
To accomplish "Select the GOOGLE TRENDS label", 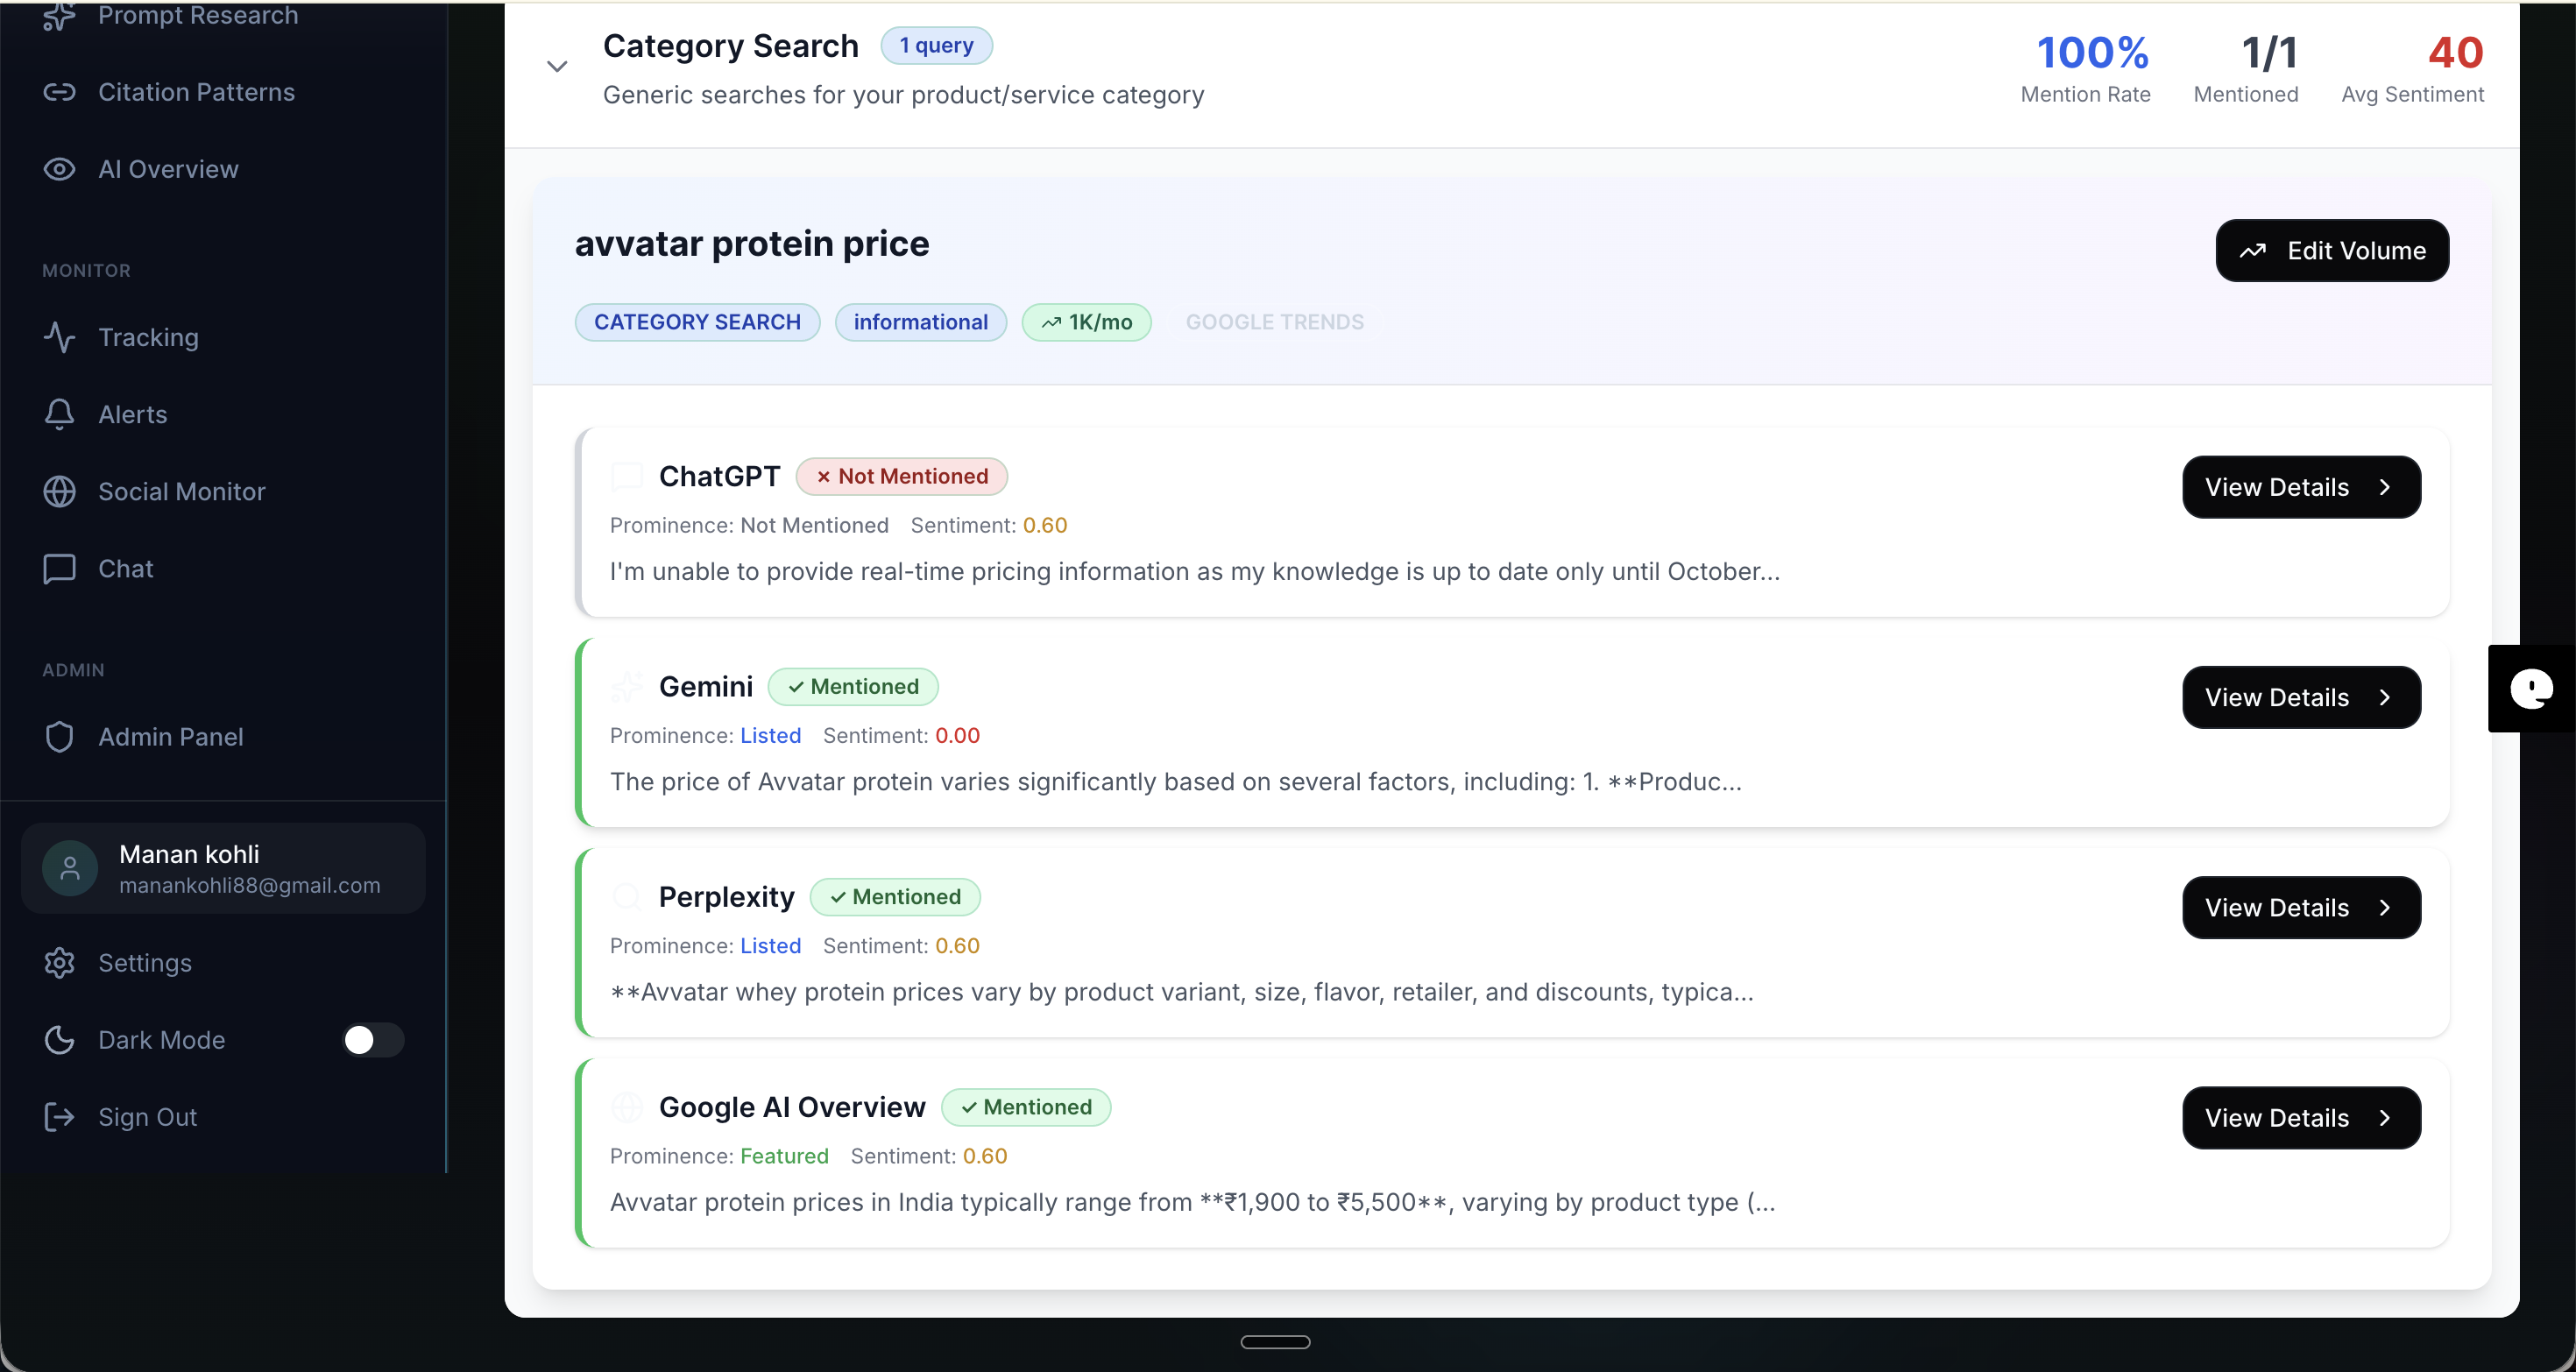I will point(1274,321).
